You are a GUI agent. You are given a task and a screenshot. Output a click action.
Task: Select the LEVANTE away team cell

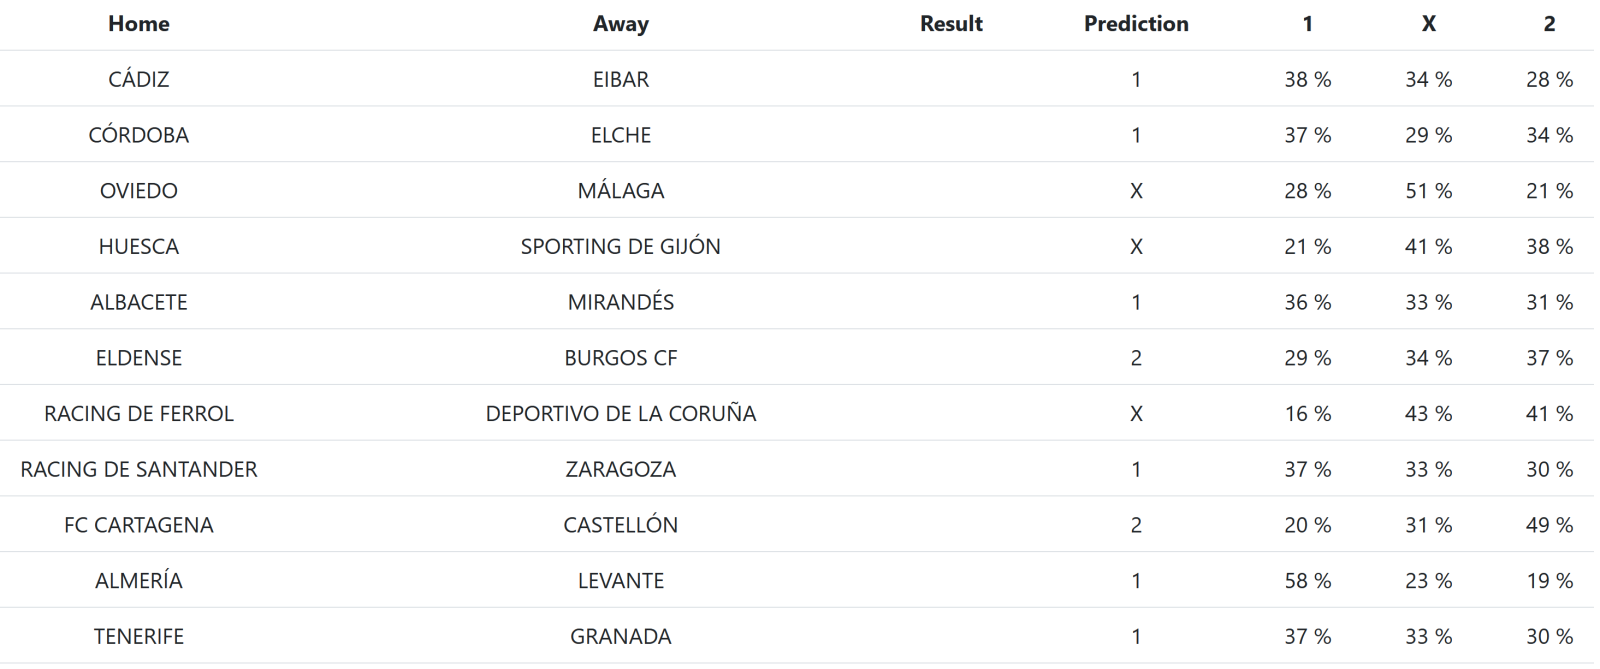click(x=620, y=581)
